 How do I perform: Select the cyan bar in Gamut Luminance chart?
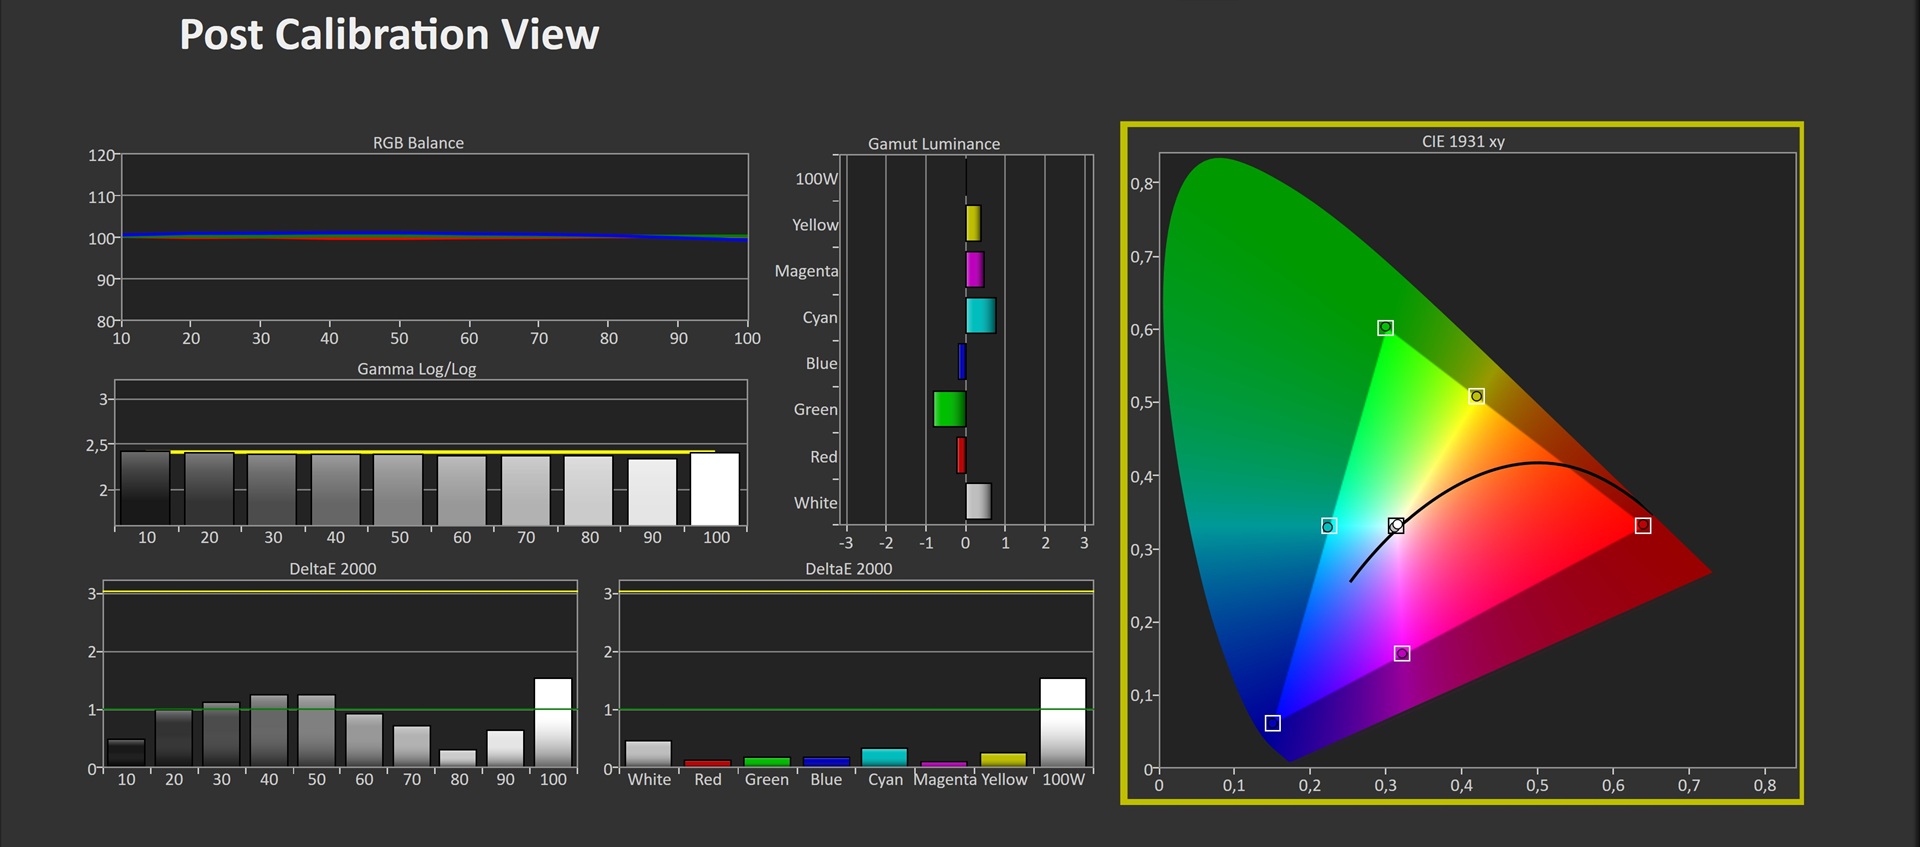pyautogui.click(x=980, y=316)
